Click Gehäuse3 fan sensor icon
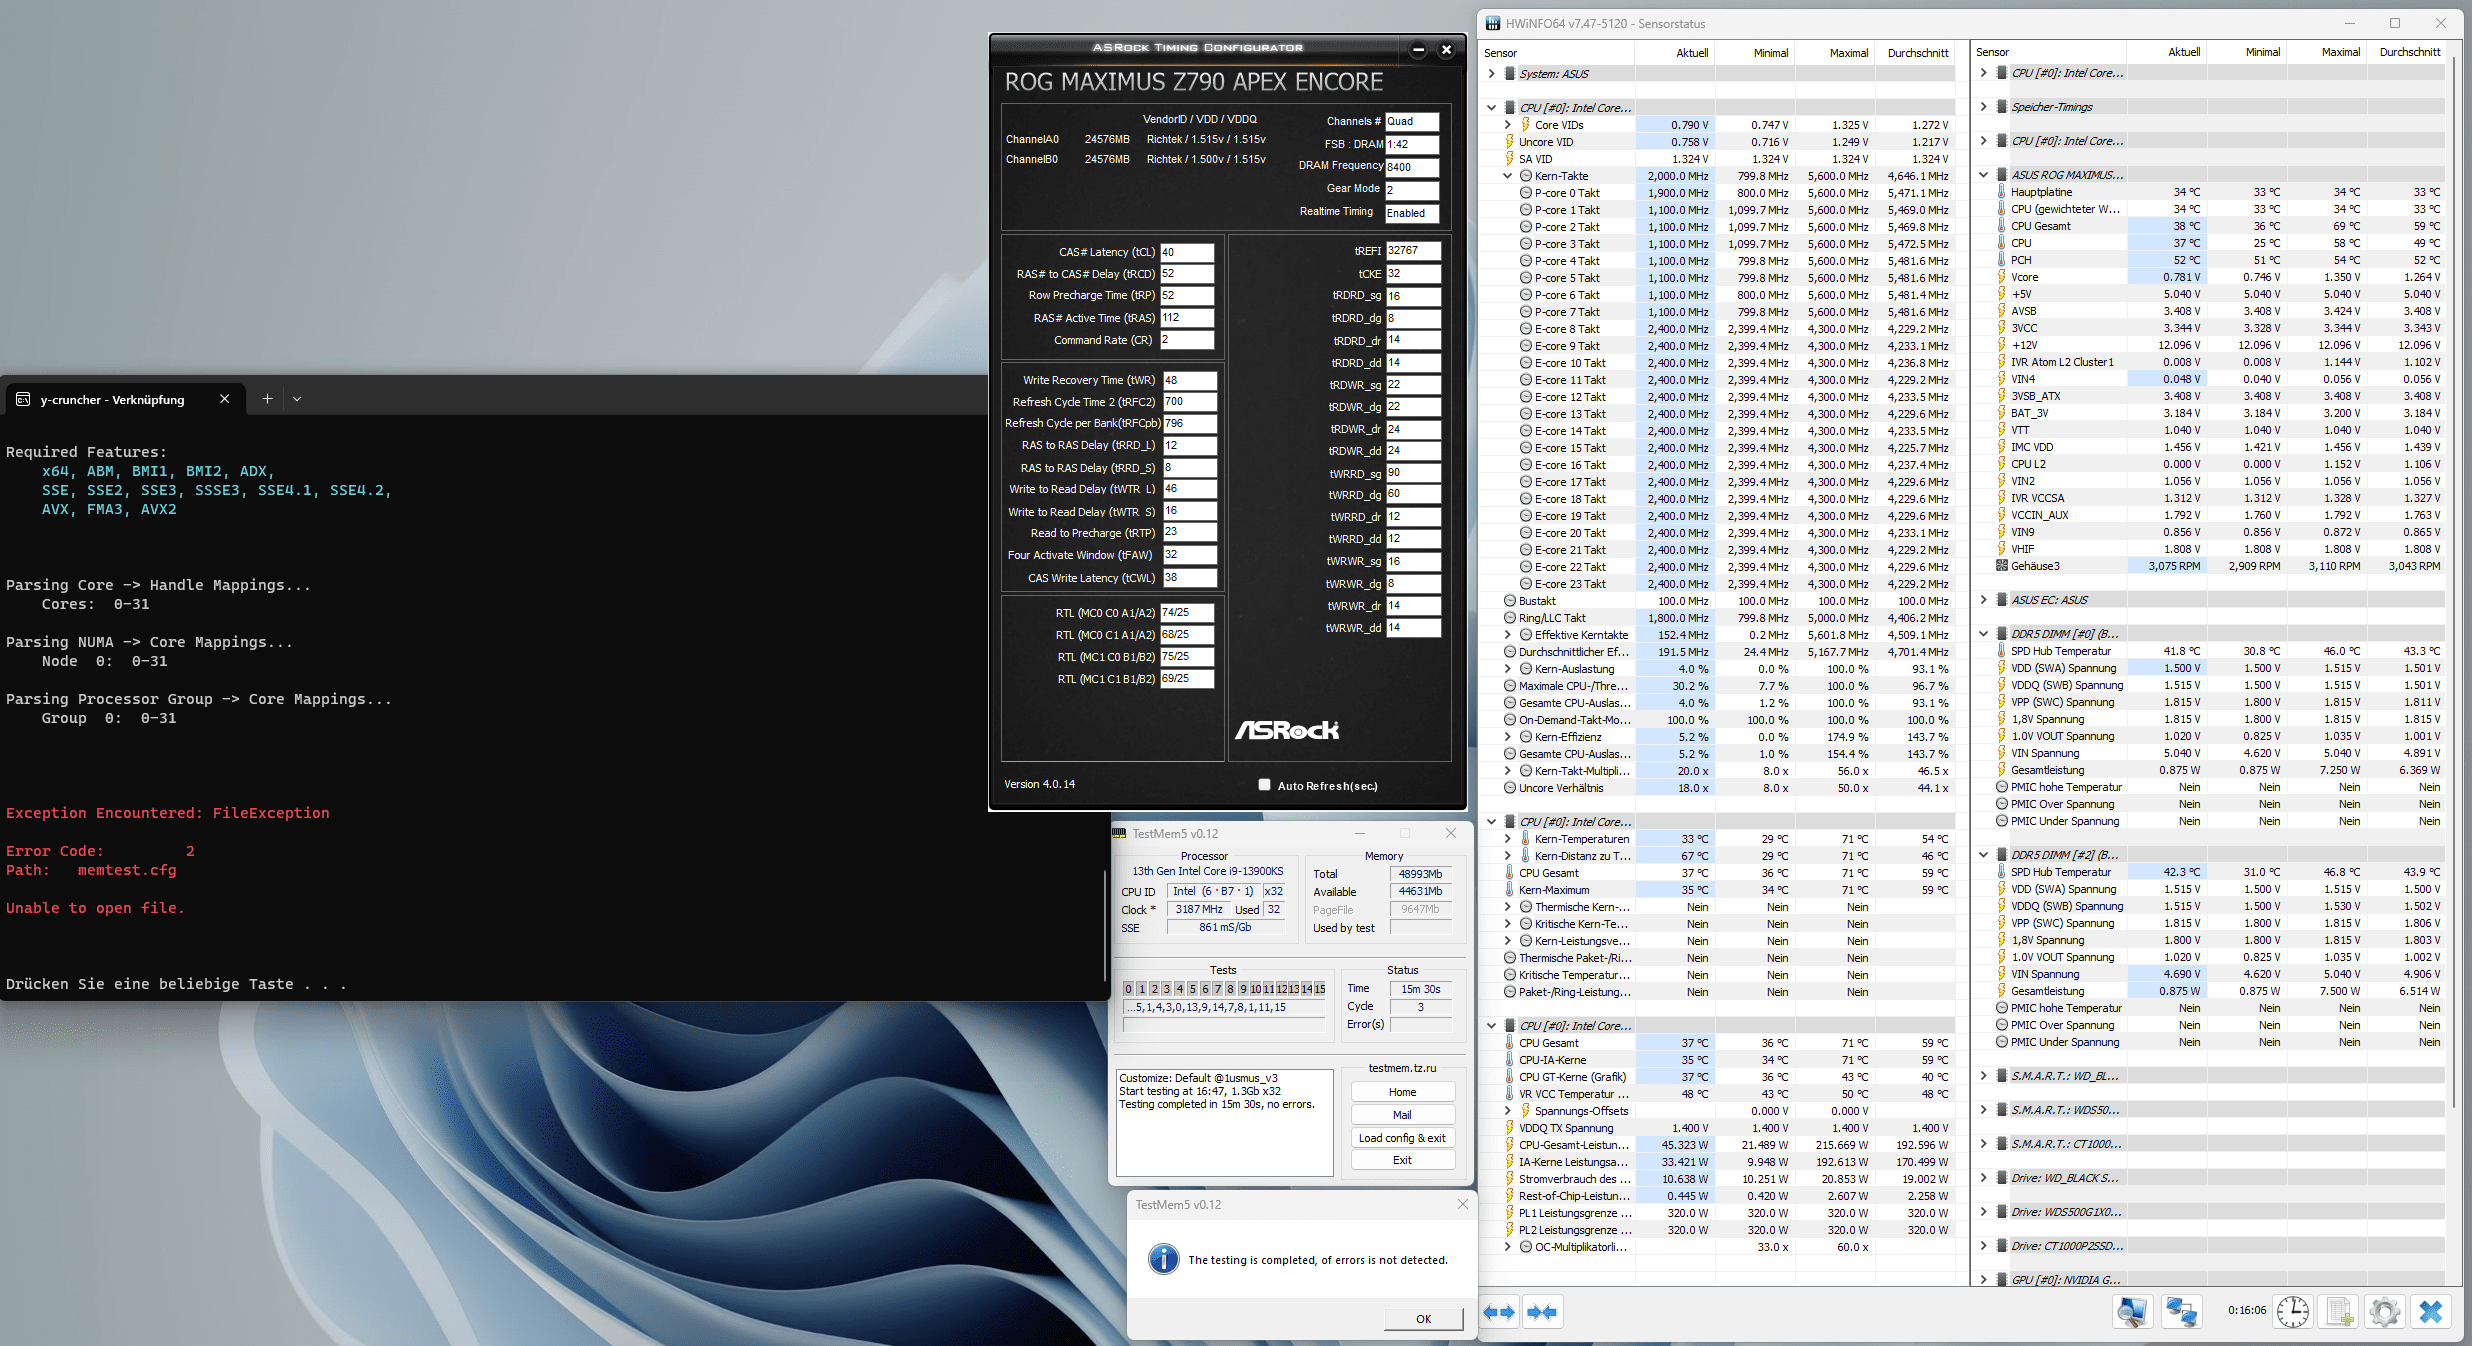2472x1346 pixels. (x=2002, y=566)
